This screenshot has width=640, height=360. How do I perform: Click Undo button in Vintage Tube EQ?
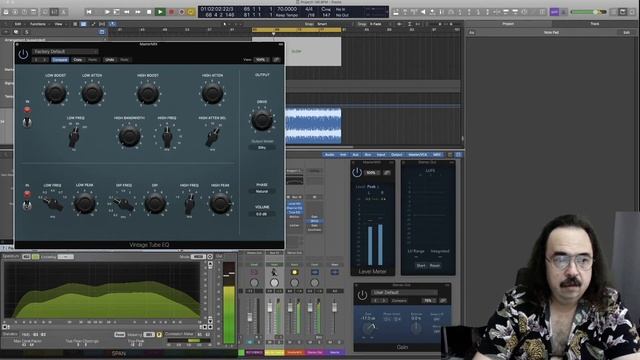[x=109, y=60]
